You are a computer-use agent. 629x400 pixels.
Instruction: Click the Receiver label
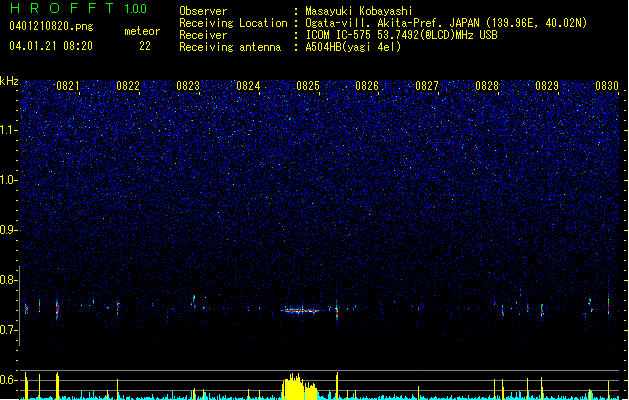coord(203,35)
